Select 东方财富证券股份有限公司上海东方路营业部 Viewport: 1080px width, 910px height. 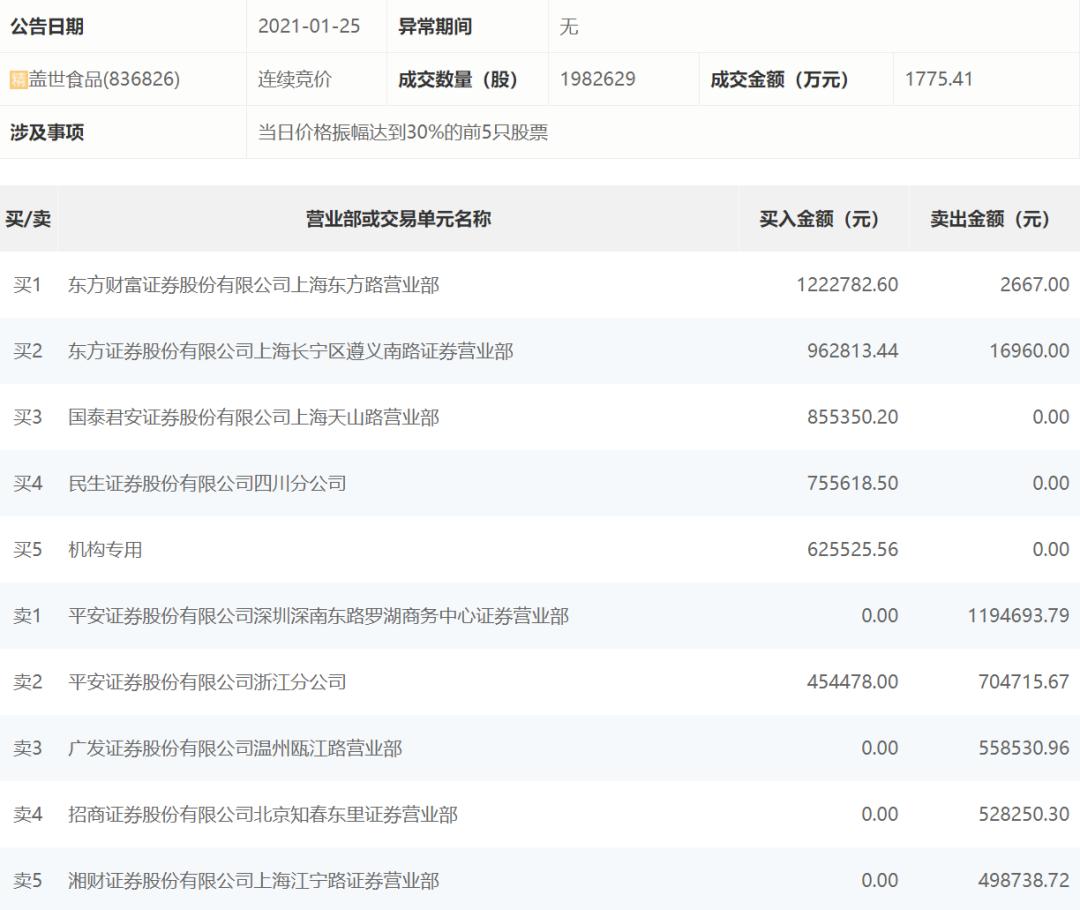tap(253, 285)
